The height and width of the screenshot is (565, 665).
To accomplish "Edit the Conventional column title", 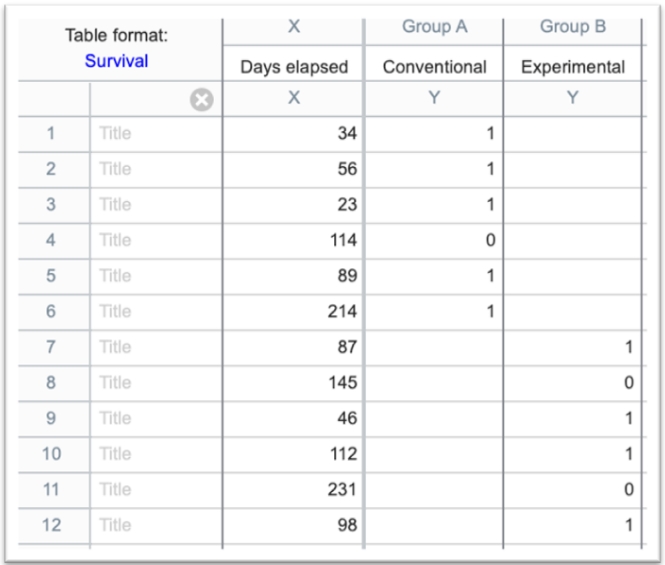I will coord(434,68).
